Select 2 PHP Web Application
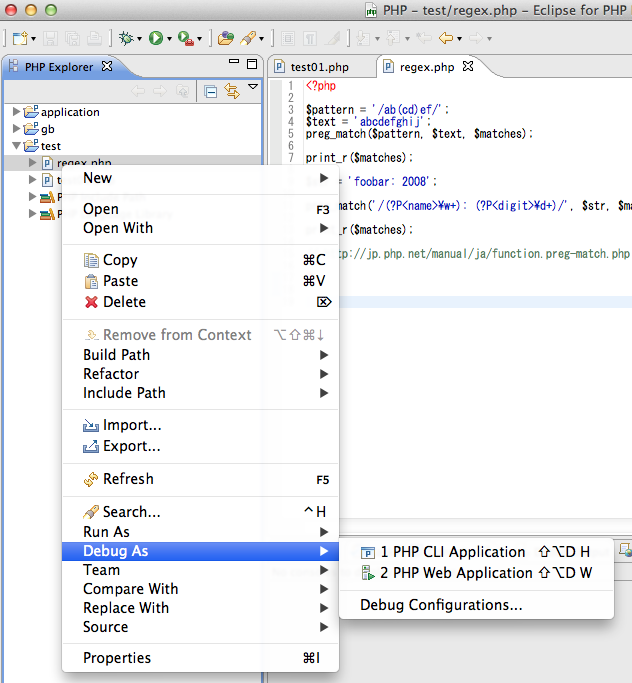This screenshot has width=632, height=683. tap(476, 573)
